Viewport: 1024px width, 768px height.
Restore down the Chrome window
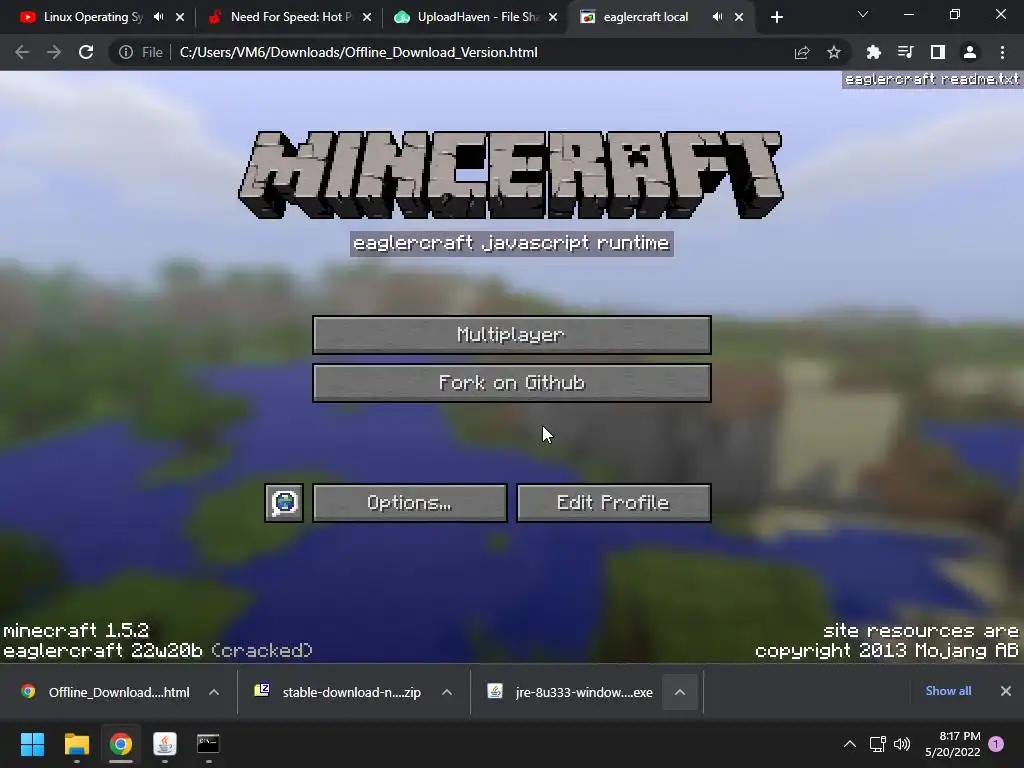pyautogui.click(x=955, y=14)
